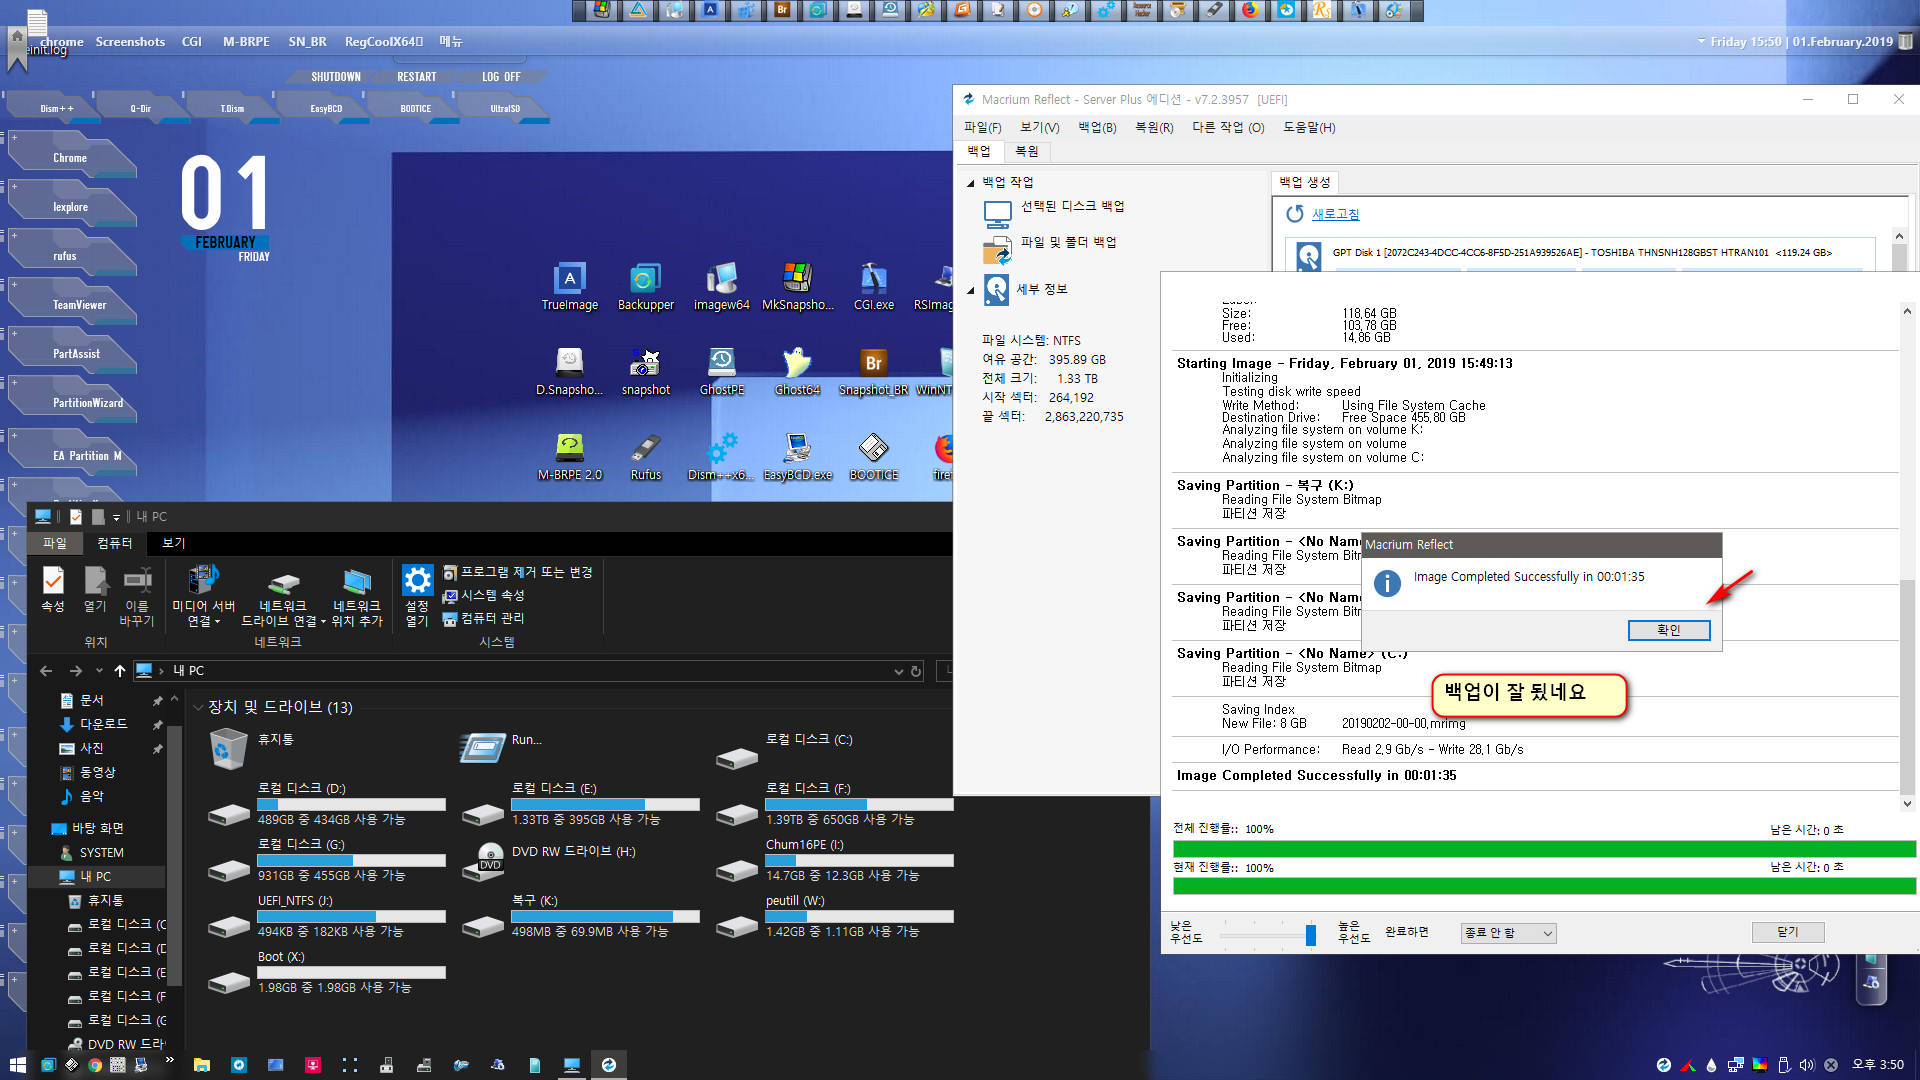Open the View menu in Macrium Reflect
Viewport: 1920px width, 1080px height.
[x=1039, y=127]
